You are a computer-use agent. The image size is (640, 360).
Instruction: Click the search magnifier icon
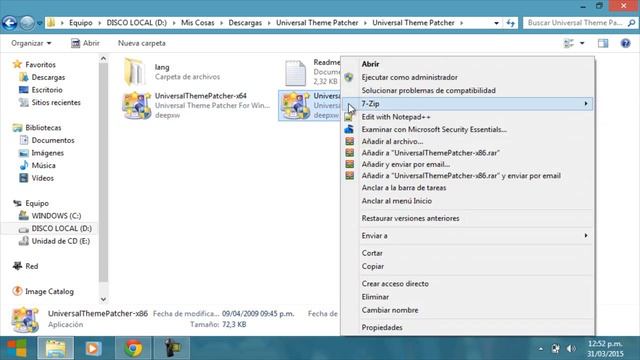coord(631,23)
